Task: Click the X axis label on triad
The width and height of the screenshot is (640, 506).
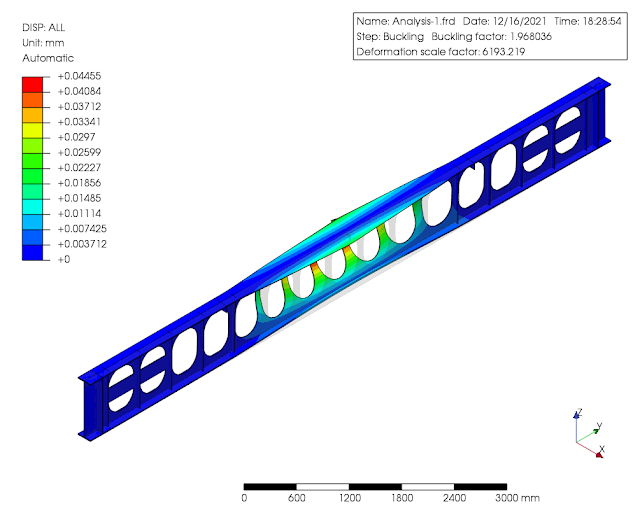Action: 601,449
